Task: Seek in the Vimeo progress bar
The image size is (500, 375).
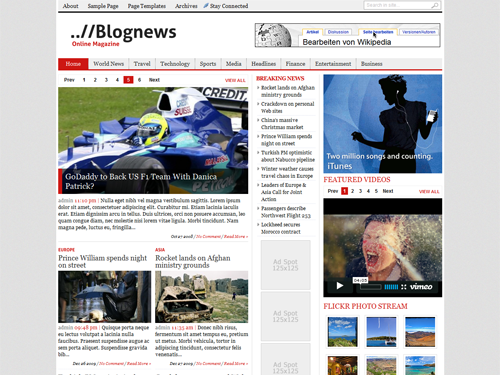Action: coord(370,287)
